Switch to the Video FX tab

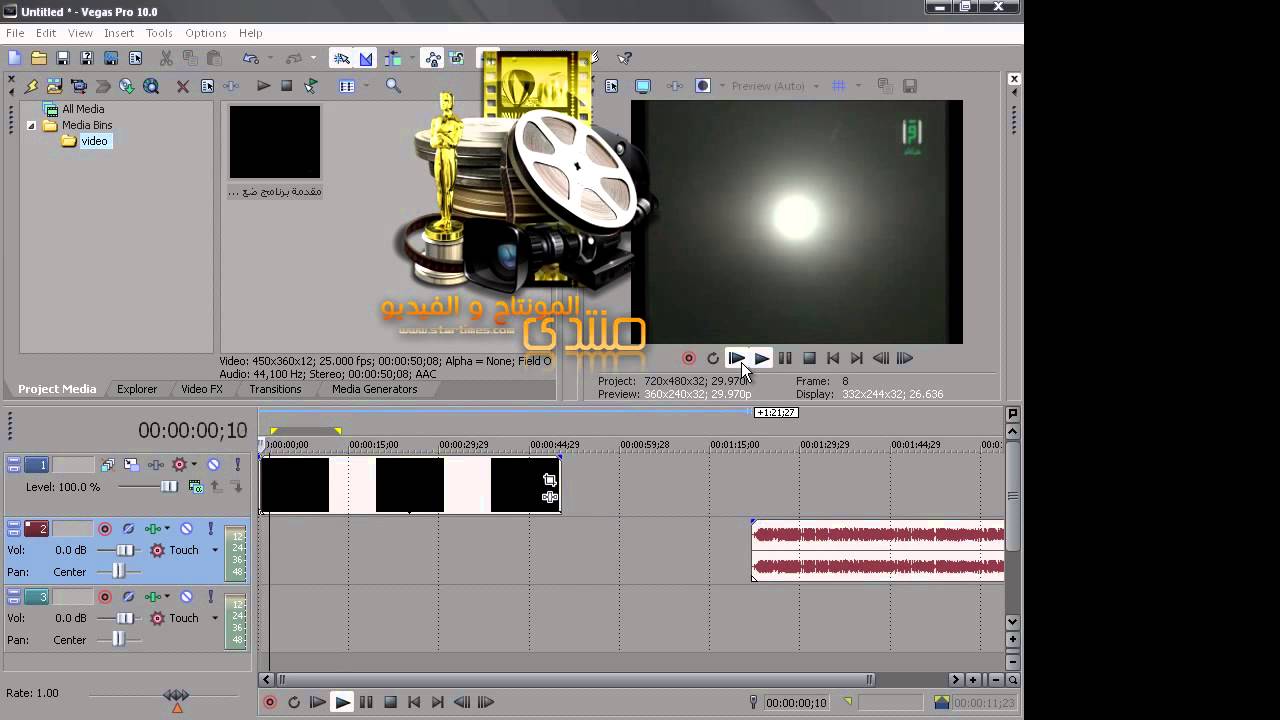coord(202,389)
